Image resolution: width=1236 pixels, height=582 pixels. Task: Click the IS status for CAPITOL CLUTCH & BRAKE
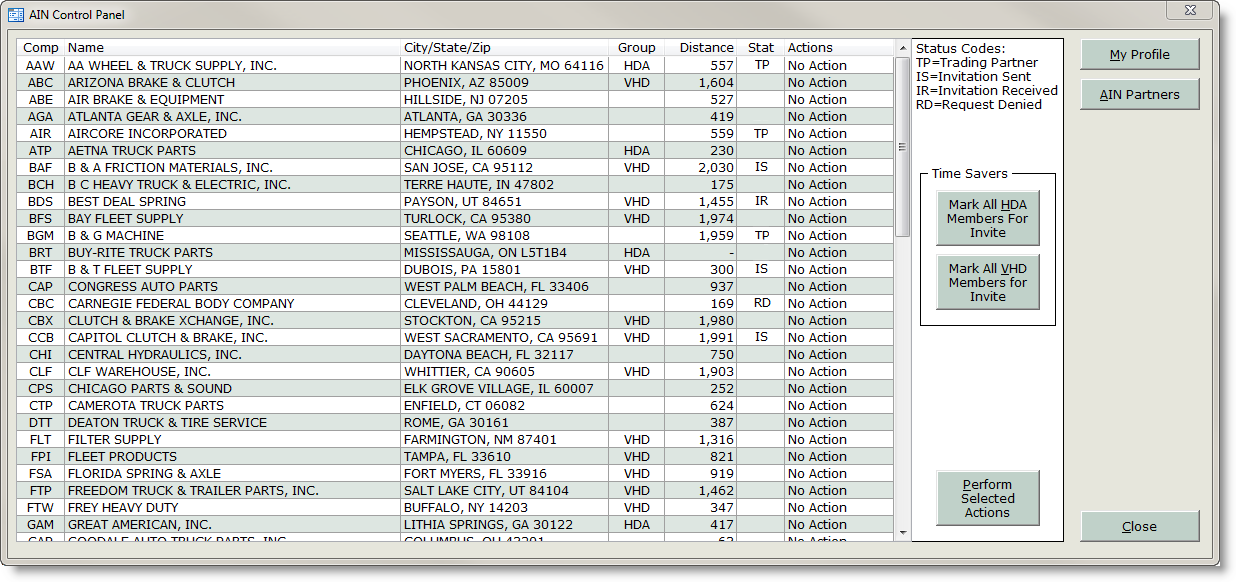click(x=761, y=337)
